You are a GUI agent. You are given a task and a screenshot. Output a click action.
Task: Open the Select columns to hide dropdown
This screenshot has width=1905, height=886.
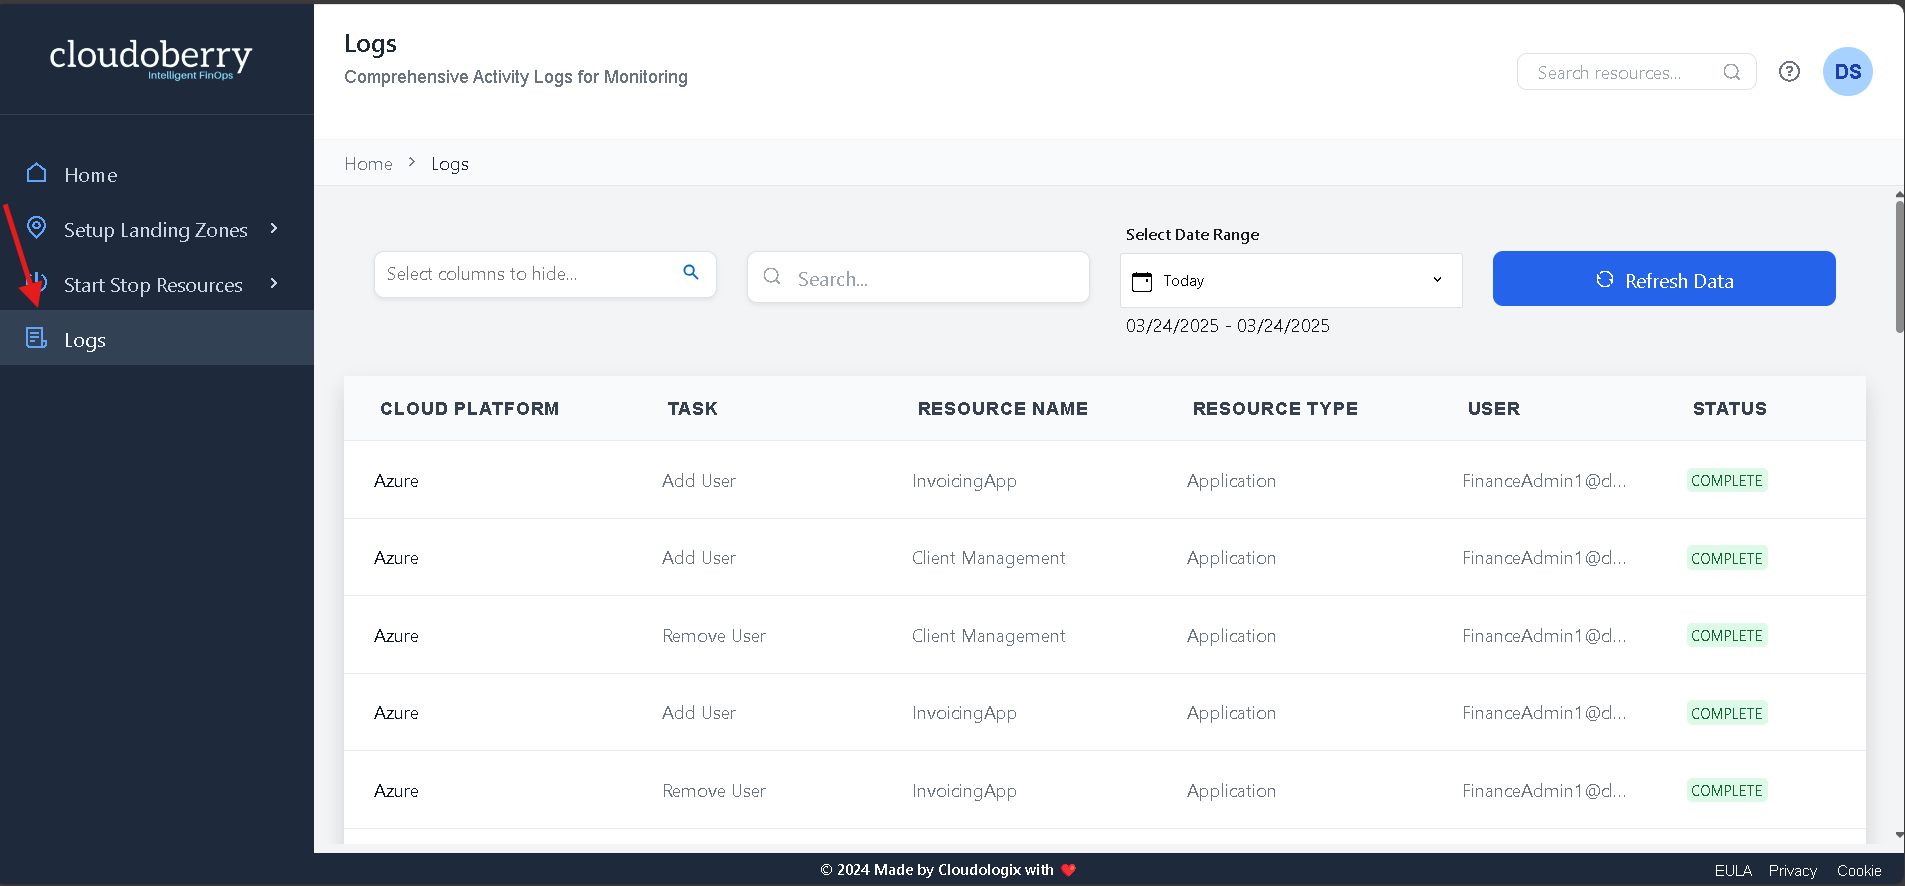tap(545, 274)
